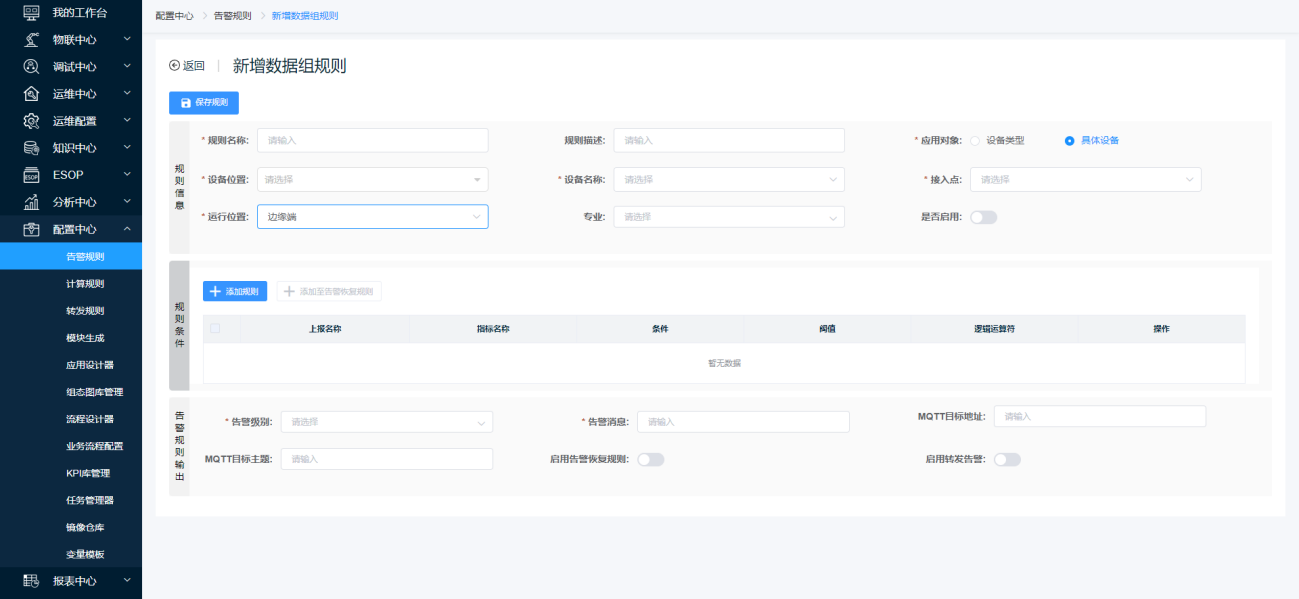The width and height of the screenshot is (1299, 599).
Task: Click the 分析中心 chart icon
Action: coord(31,202)
